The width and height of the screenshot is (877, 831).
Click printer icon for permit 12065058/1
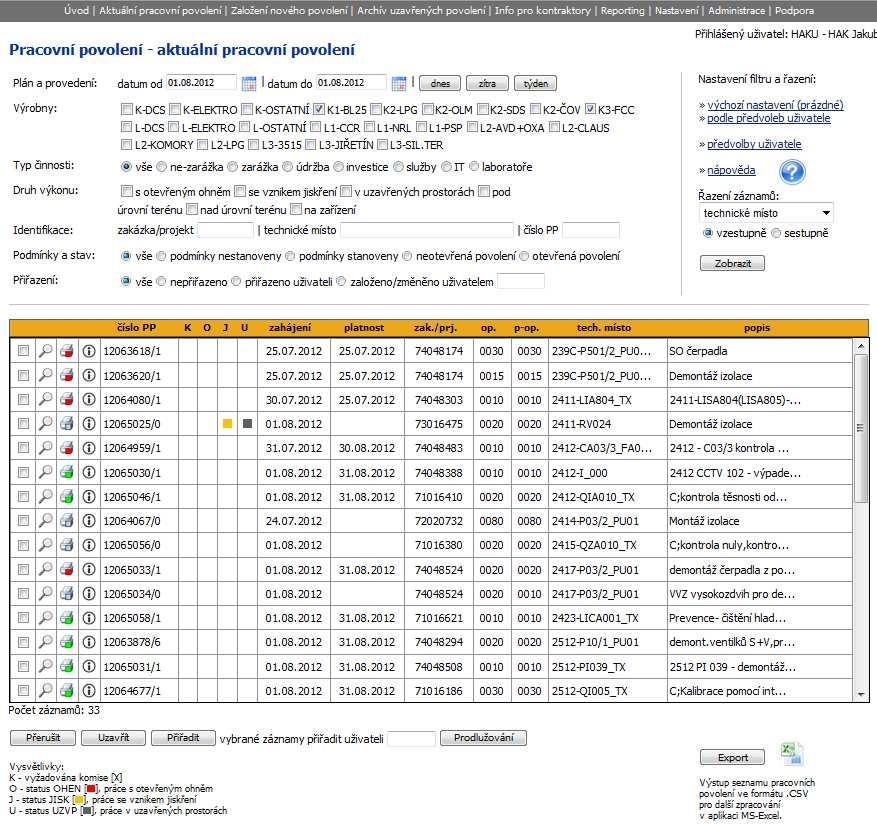click(x=67, y=618)
